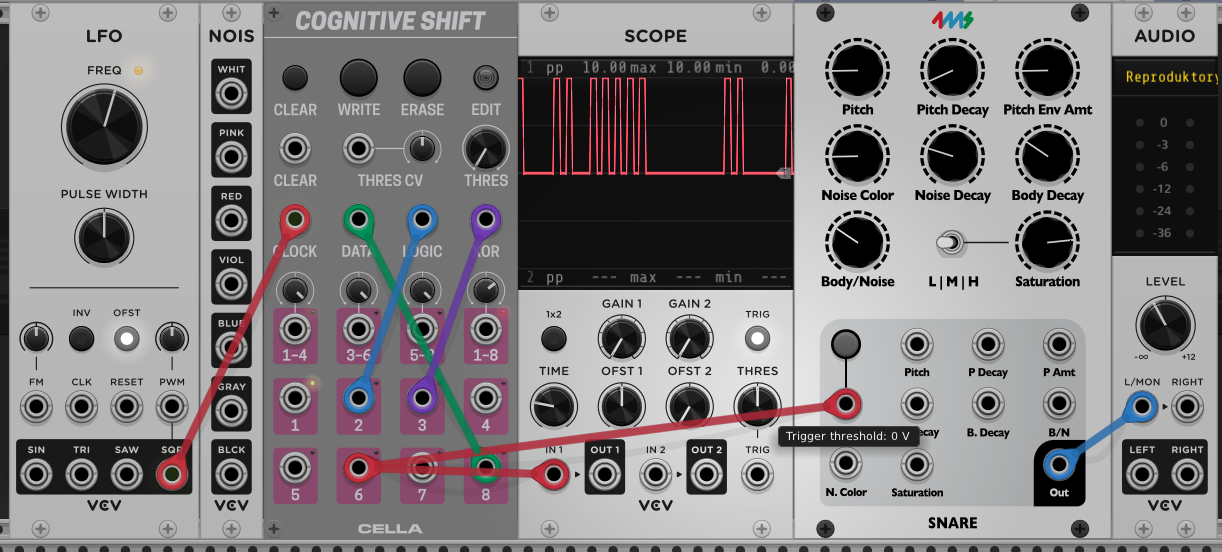Click the Scope GAIN 1 knob
This screenshot has height=552, width=1222.
click(x=621, y=339)
